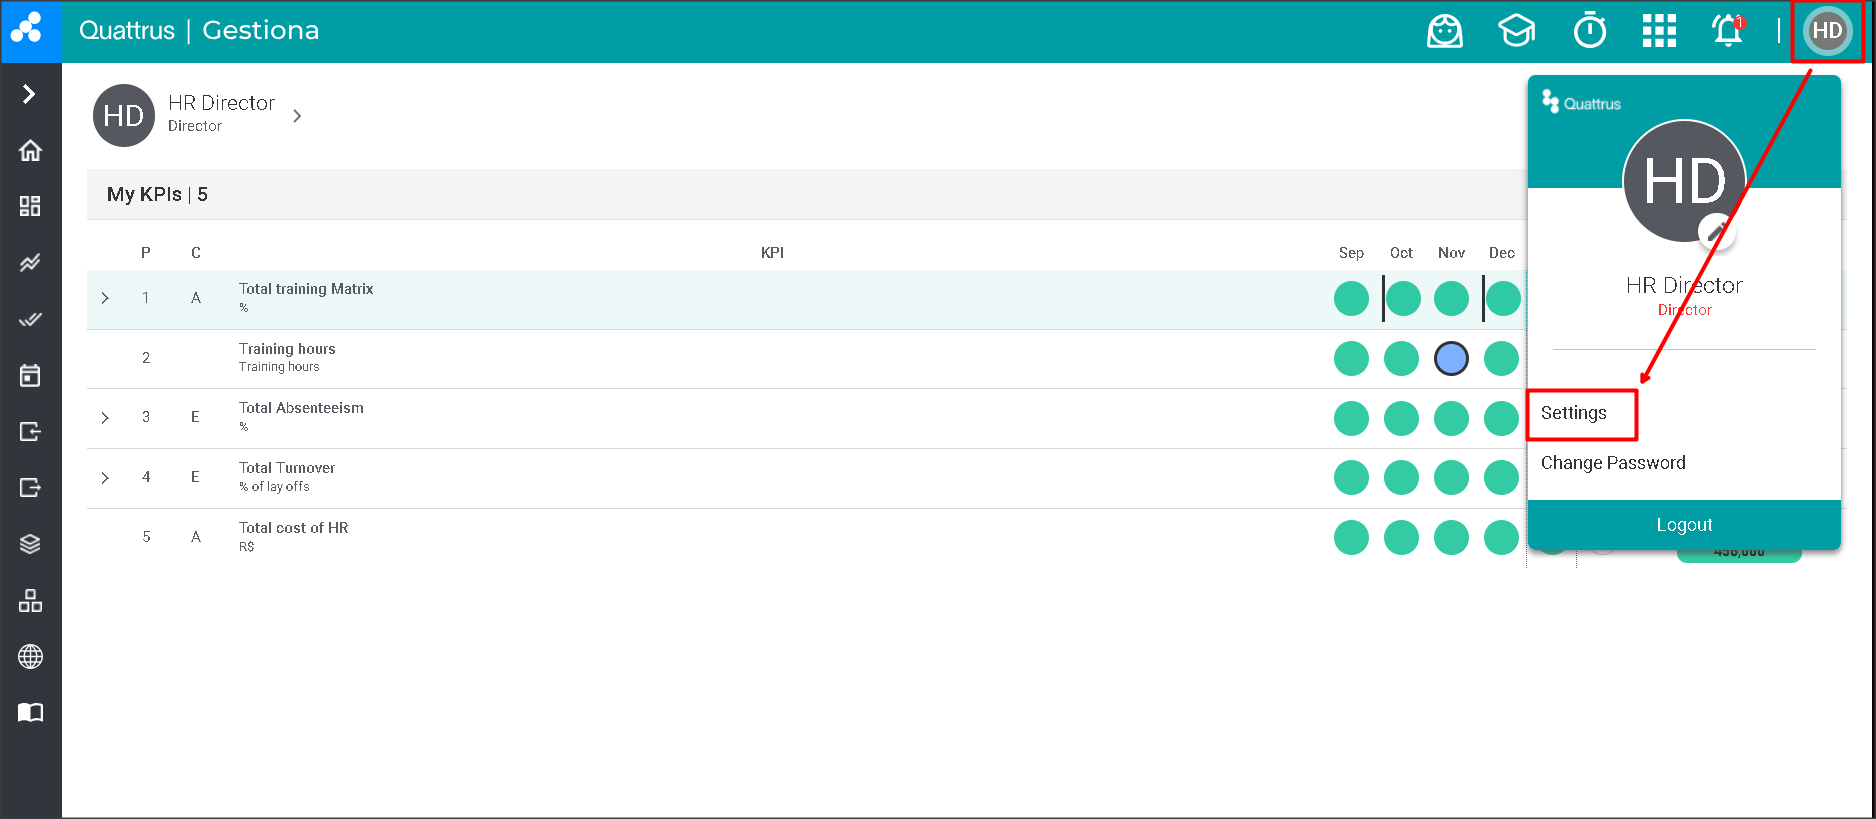The width and height of the screenshot is (1876, 819).
Task: Open the dashboard grid icon in sidebar
Action: [x=30, y=206]
